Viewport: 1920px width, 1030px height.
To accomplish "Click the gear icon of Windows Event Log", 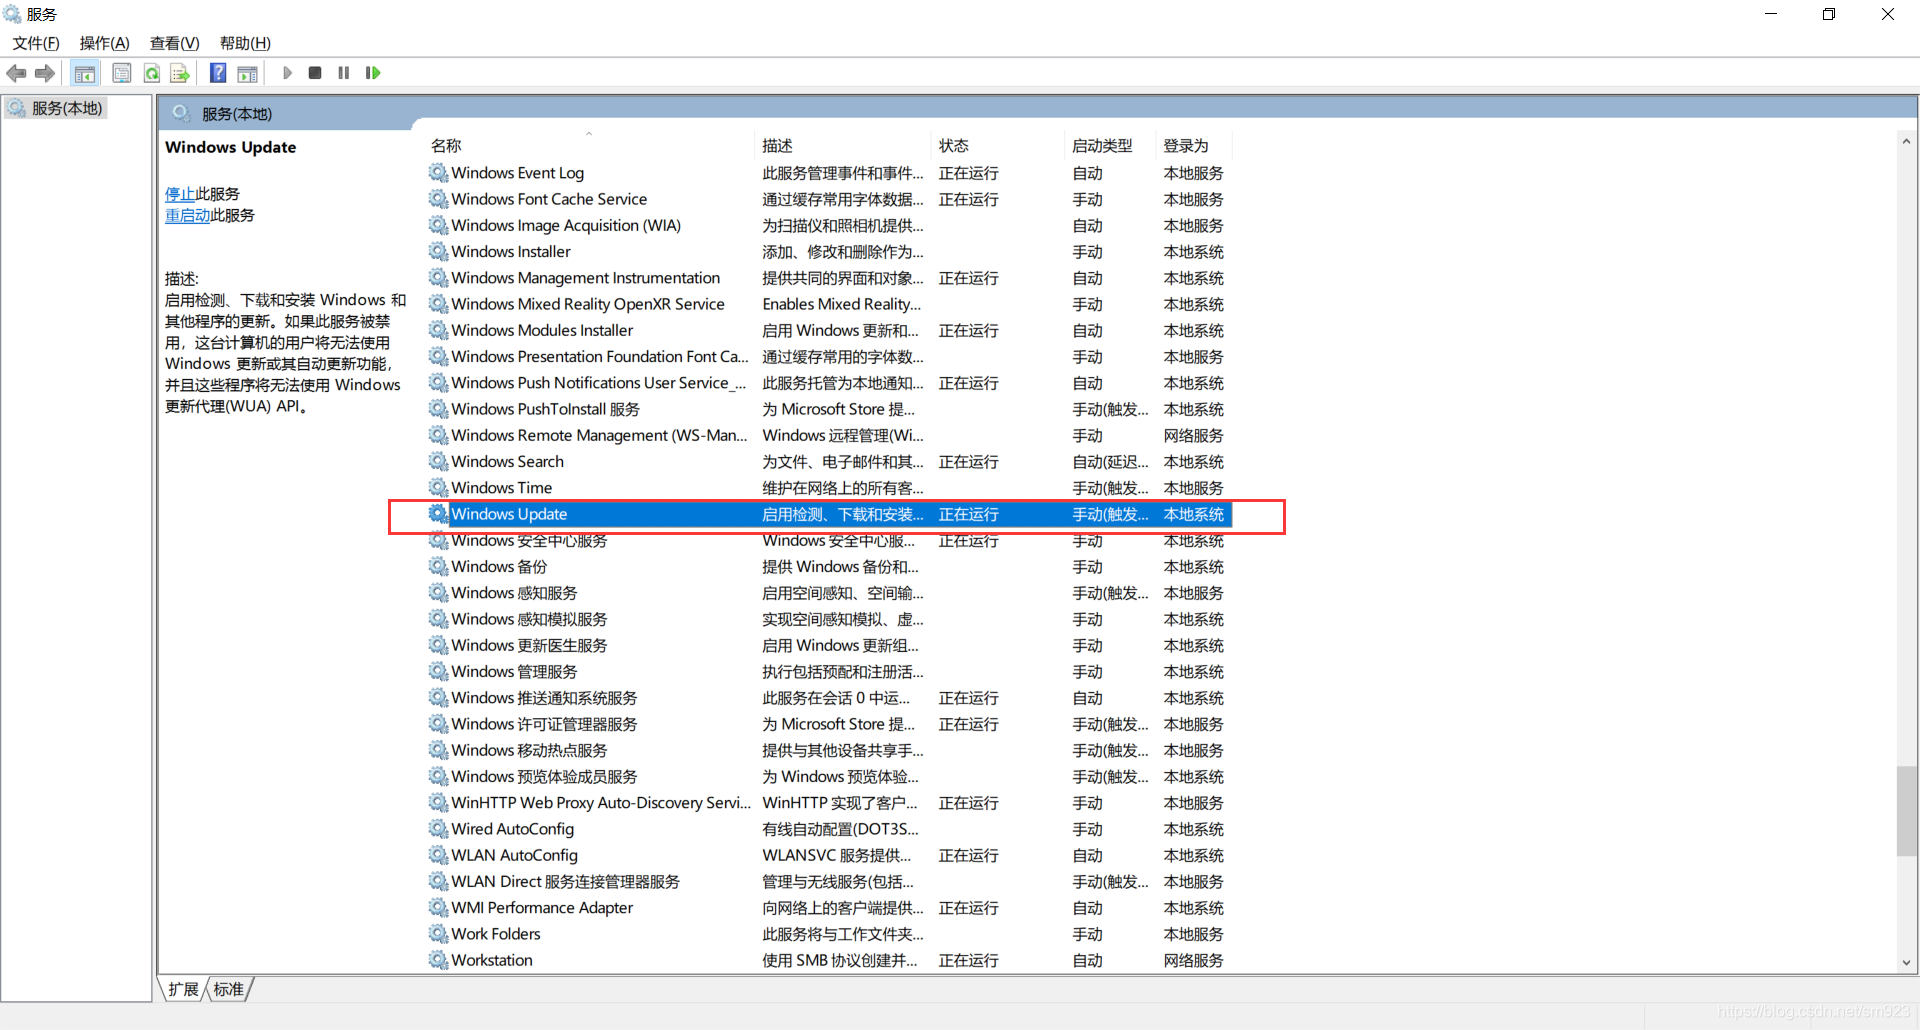I will coord(438,173).
